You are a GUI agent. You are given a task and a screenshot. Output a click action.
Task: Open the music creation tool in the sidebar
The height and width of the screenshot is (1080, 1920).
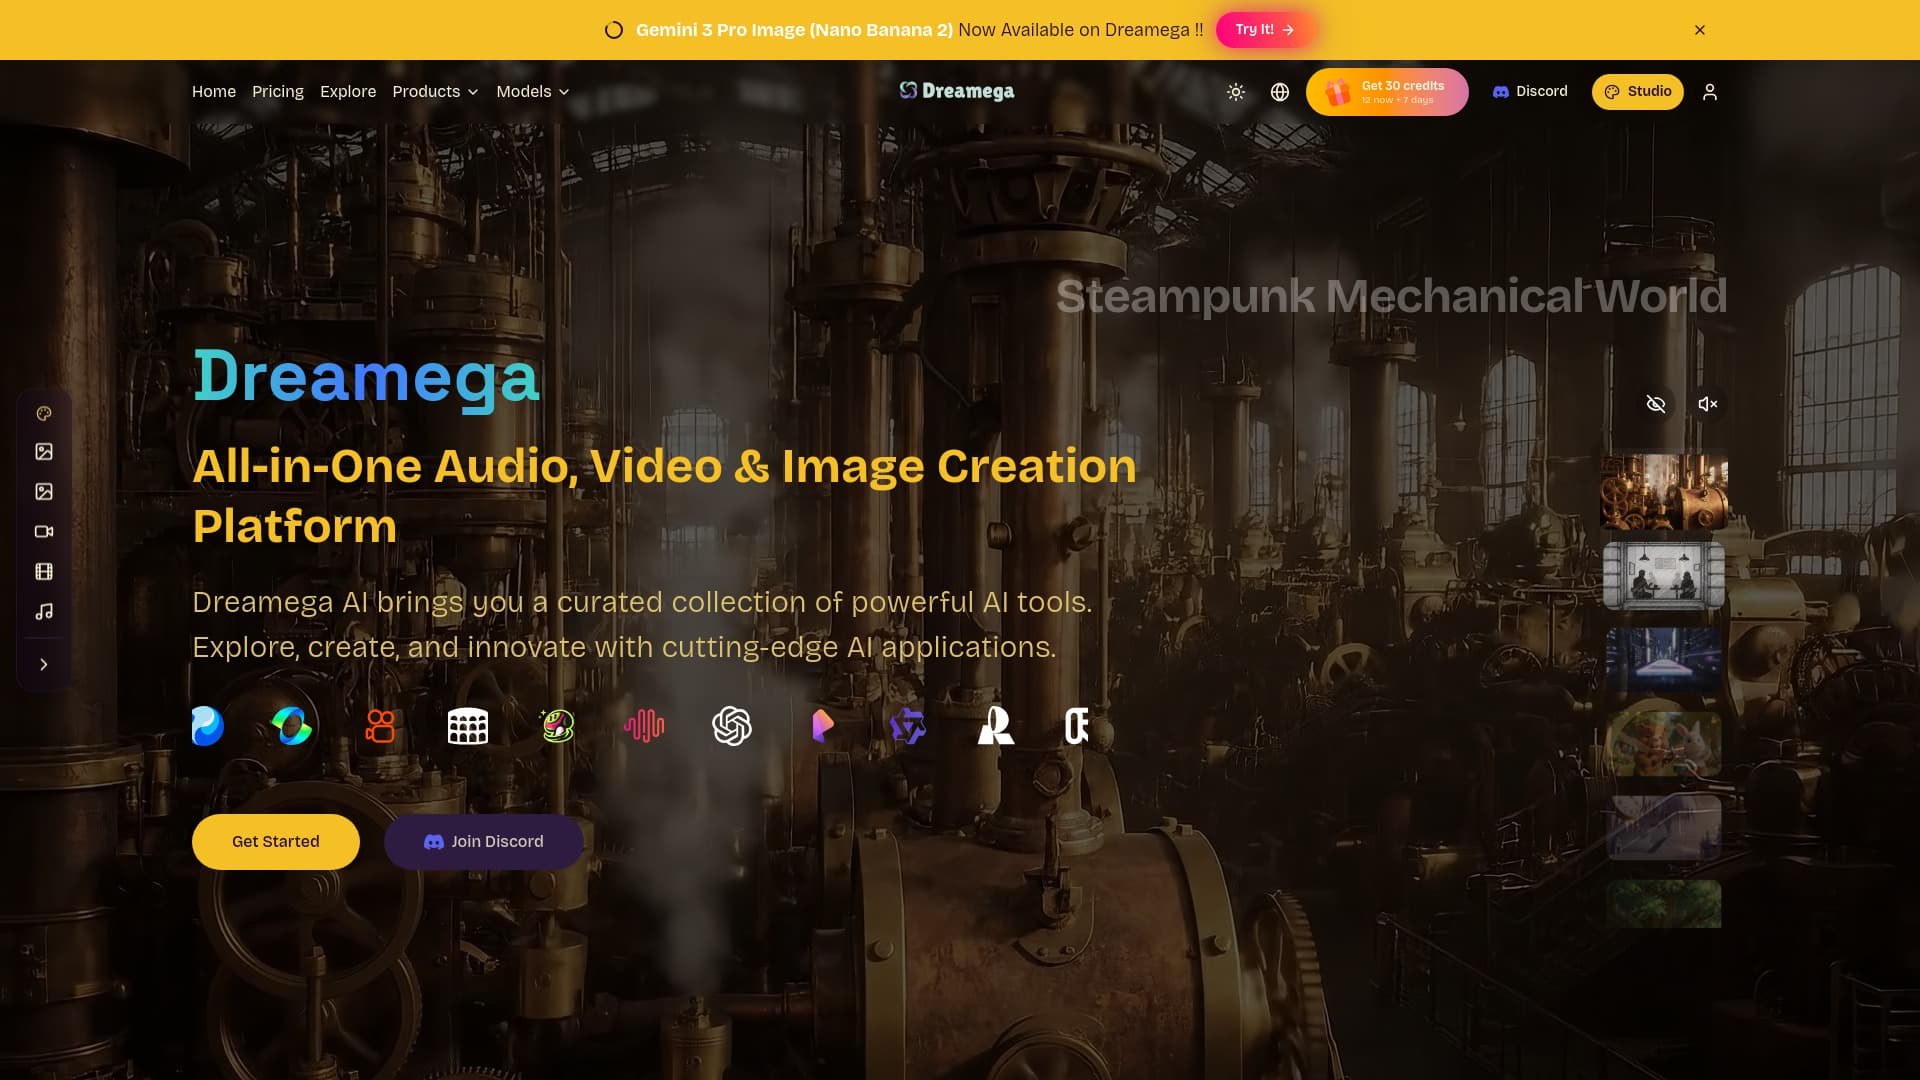click(44, 611)
